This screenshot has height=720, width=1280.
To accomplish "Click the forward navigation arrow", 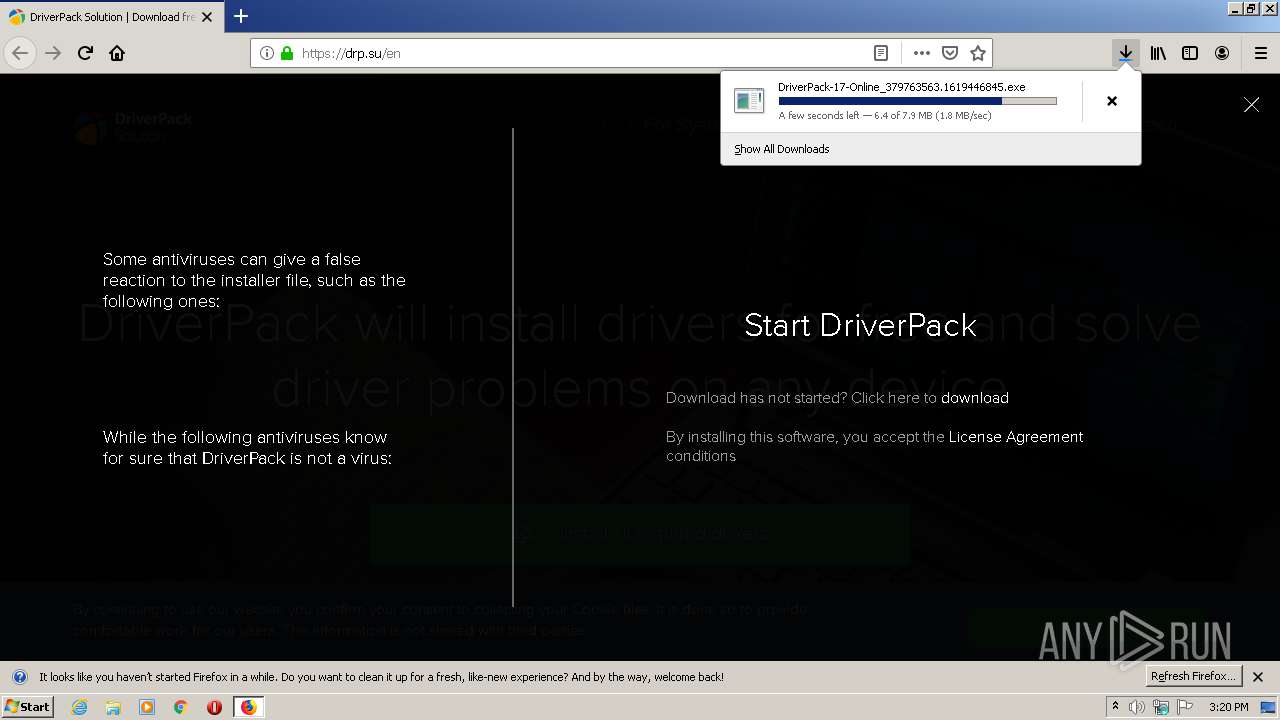I will coord(53,53).
